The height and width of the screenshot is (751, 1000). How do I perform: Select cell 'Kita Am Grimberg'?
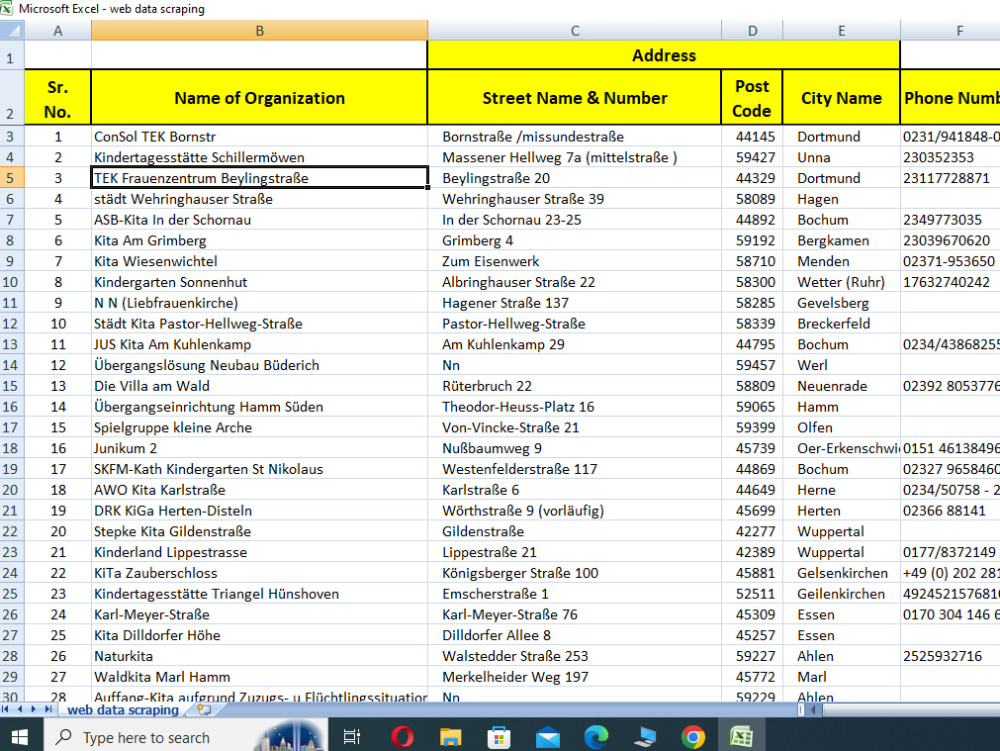pyautogui.click(x=259, y=240)
